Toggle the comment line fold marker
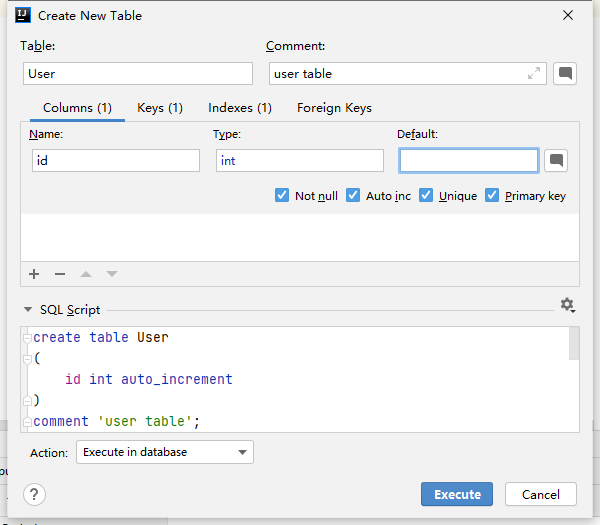The height and width of the screenshot is (525, 600). [x=27, y=422]
